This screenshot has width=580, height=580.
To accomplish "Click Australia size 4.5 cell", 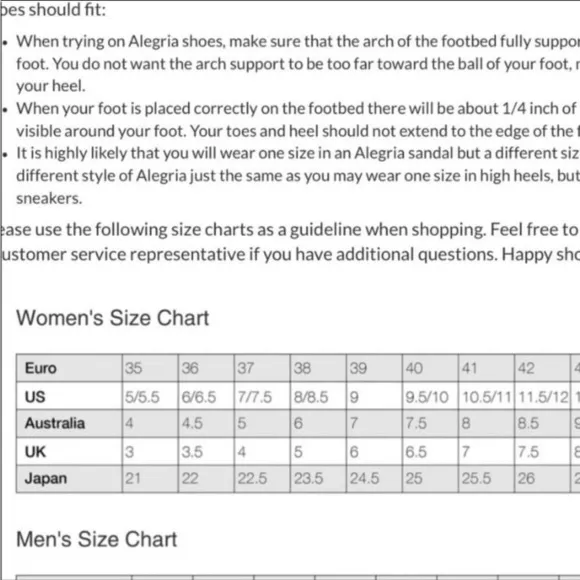I will [206, 424].
